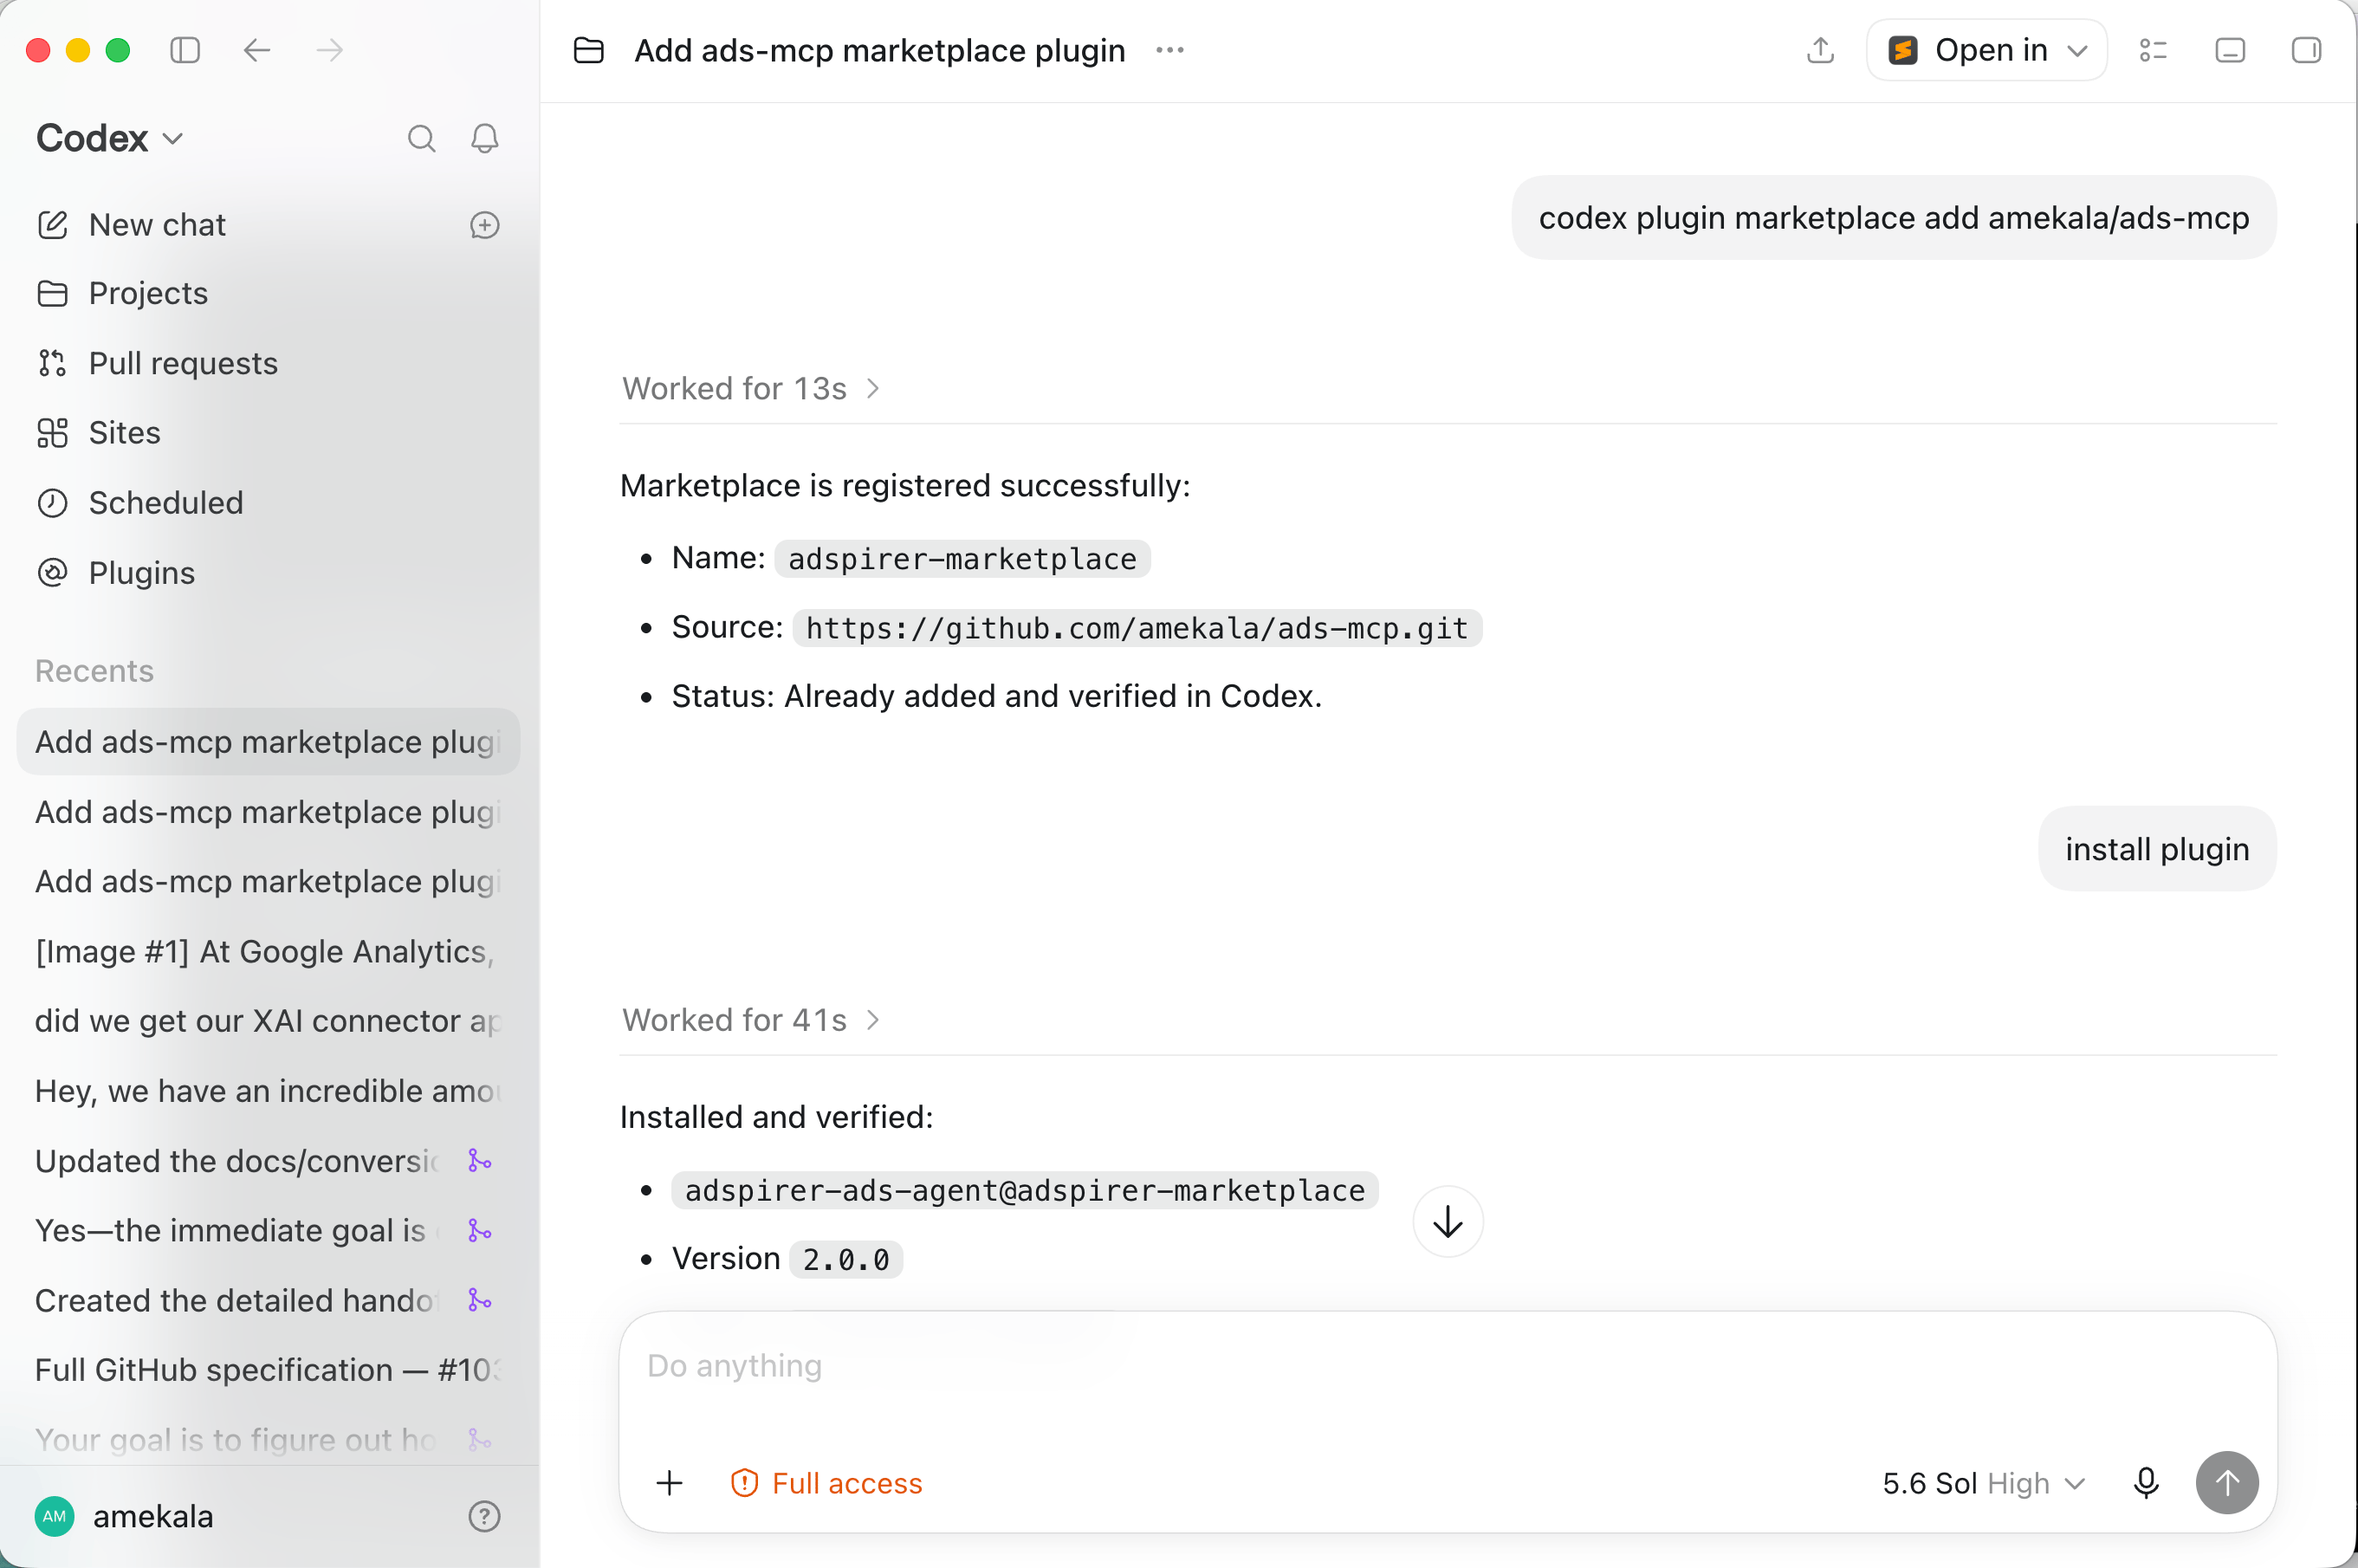The height and width of the screenshot is (1568, 2358).
Task: Open amekala account profile
Action: (x=124, y=1517)
